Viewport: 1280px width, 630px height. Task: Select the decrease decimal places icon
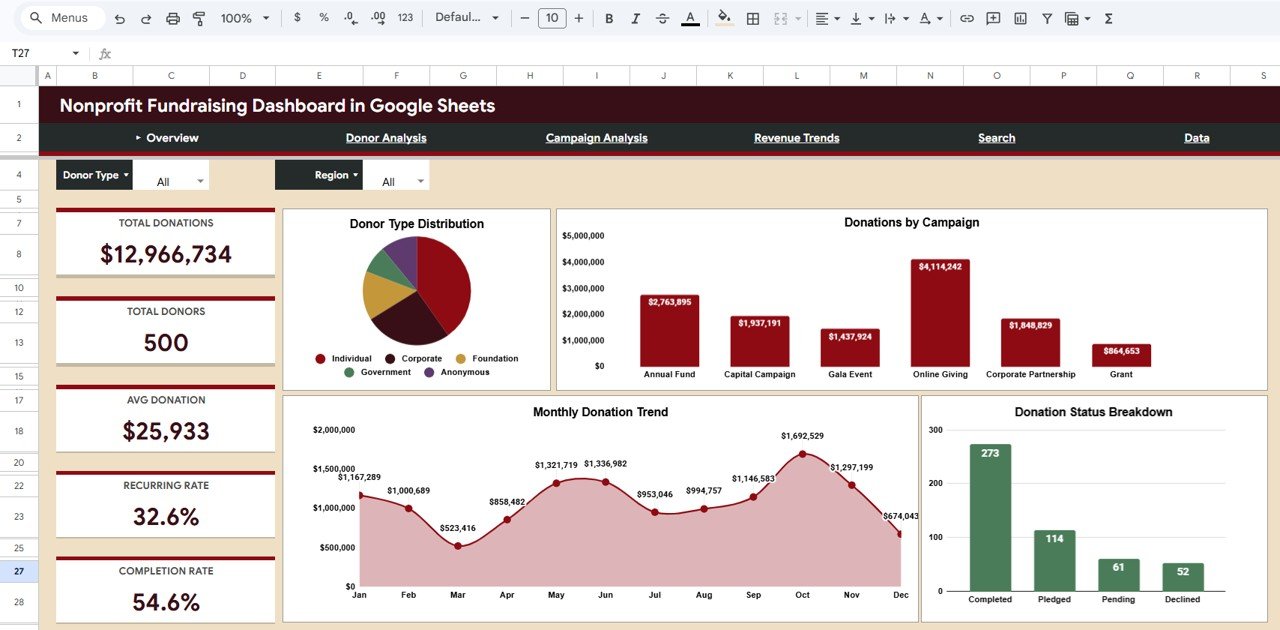[349, 18]
